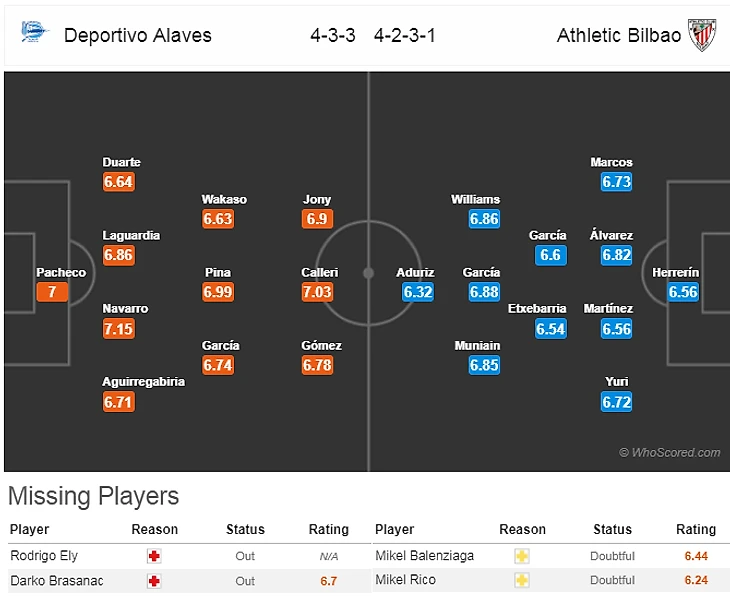730x603 pixels.
Task: Click Herrerín's blue 6.56 rating badge
Action: (683, 292)
